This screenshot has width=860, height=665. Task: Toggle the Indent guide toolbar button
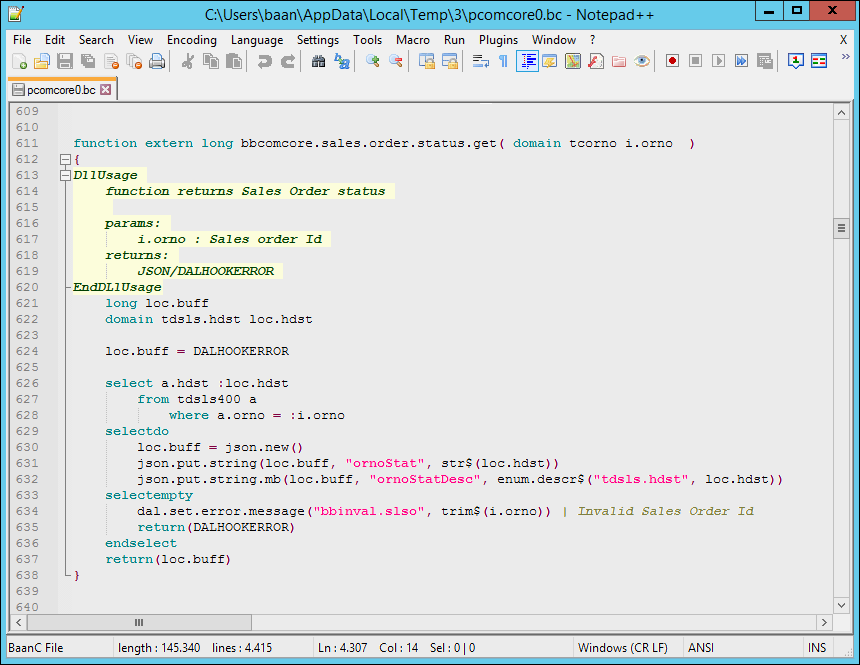coord(527,61)
